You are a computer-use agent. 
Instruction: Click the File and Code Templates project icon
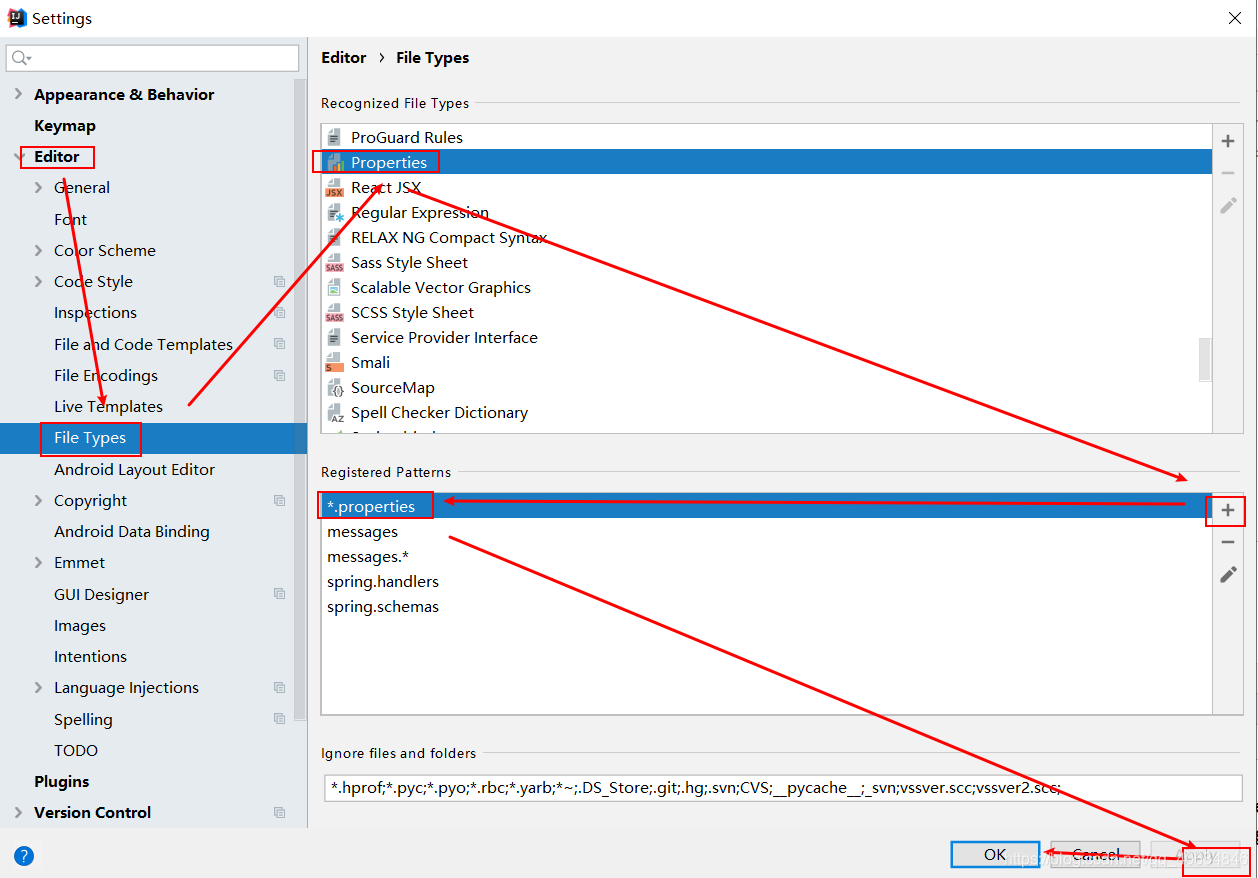(280, 344)
